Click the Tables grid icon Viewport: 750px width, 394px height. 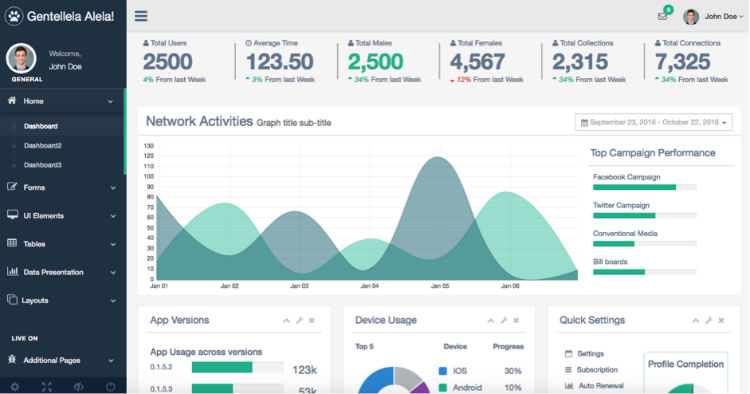tap(12, 243)
